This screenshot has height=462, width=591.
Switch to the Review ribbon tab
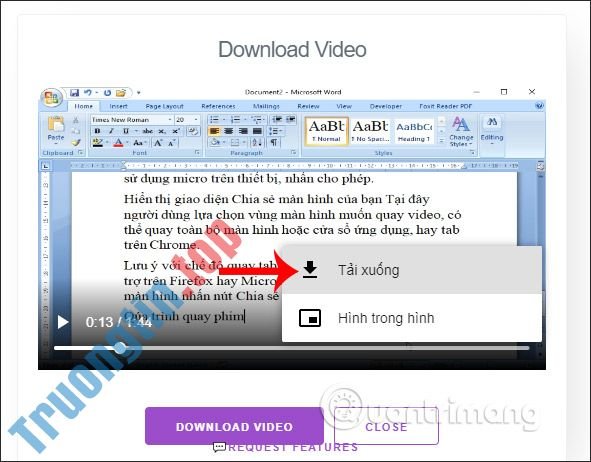(308, 106)
